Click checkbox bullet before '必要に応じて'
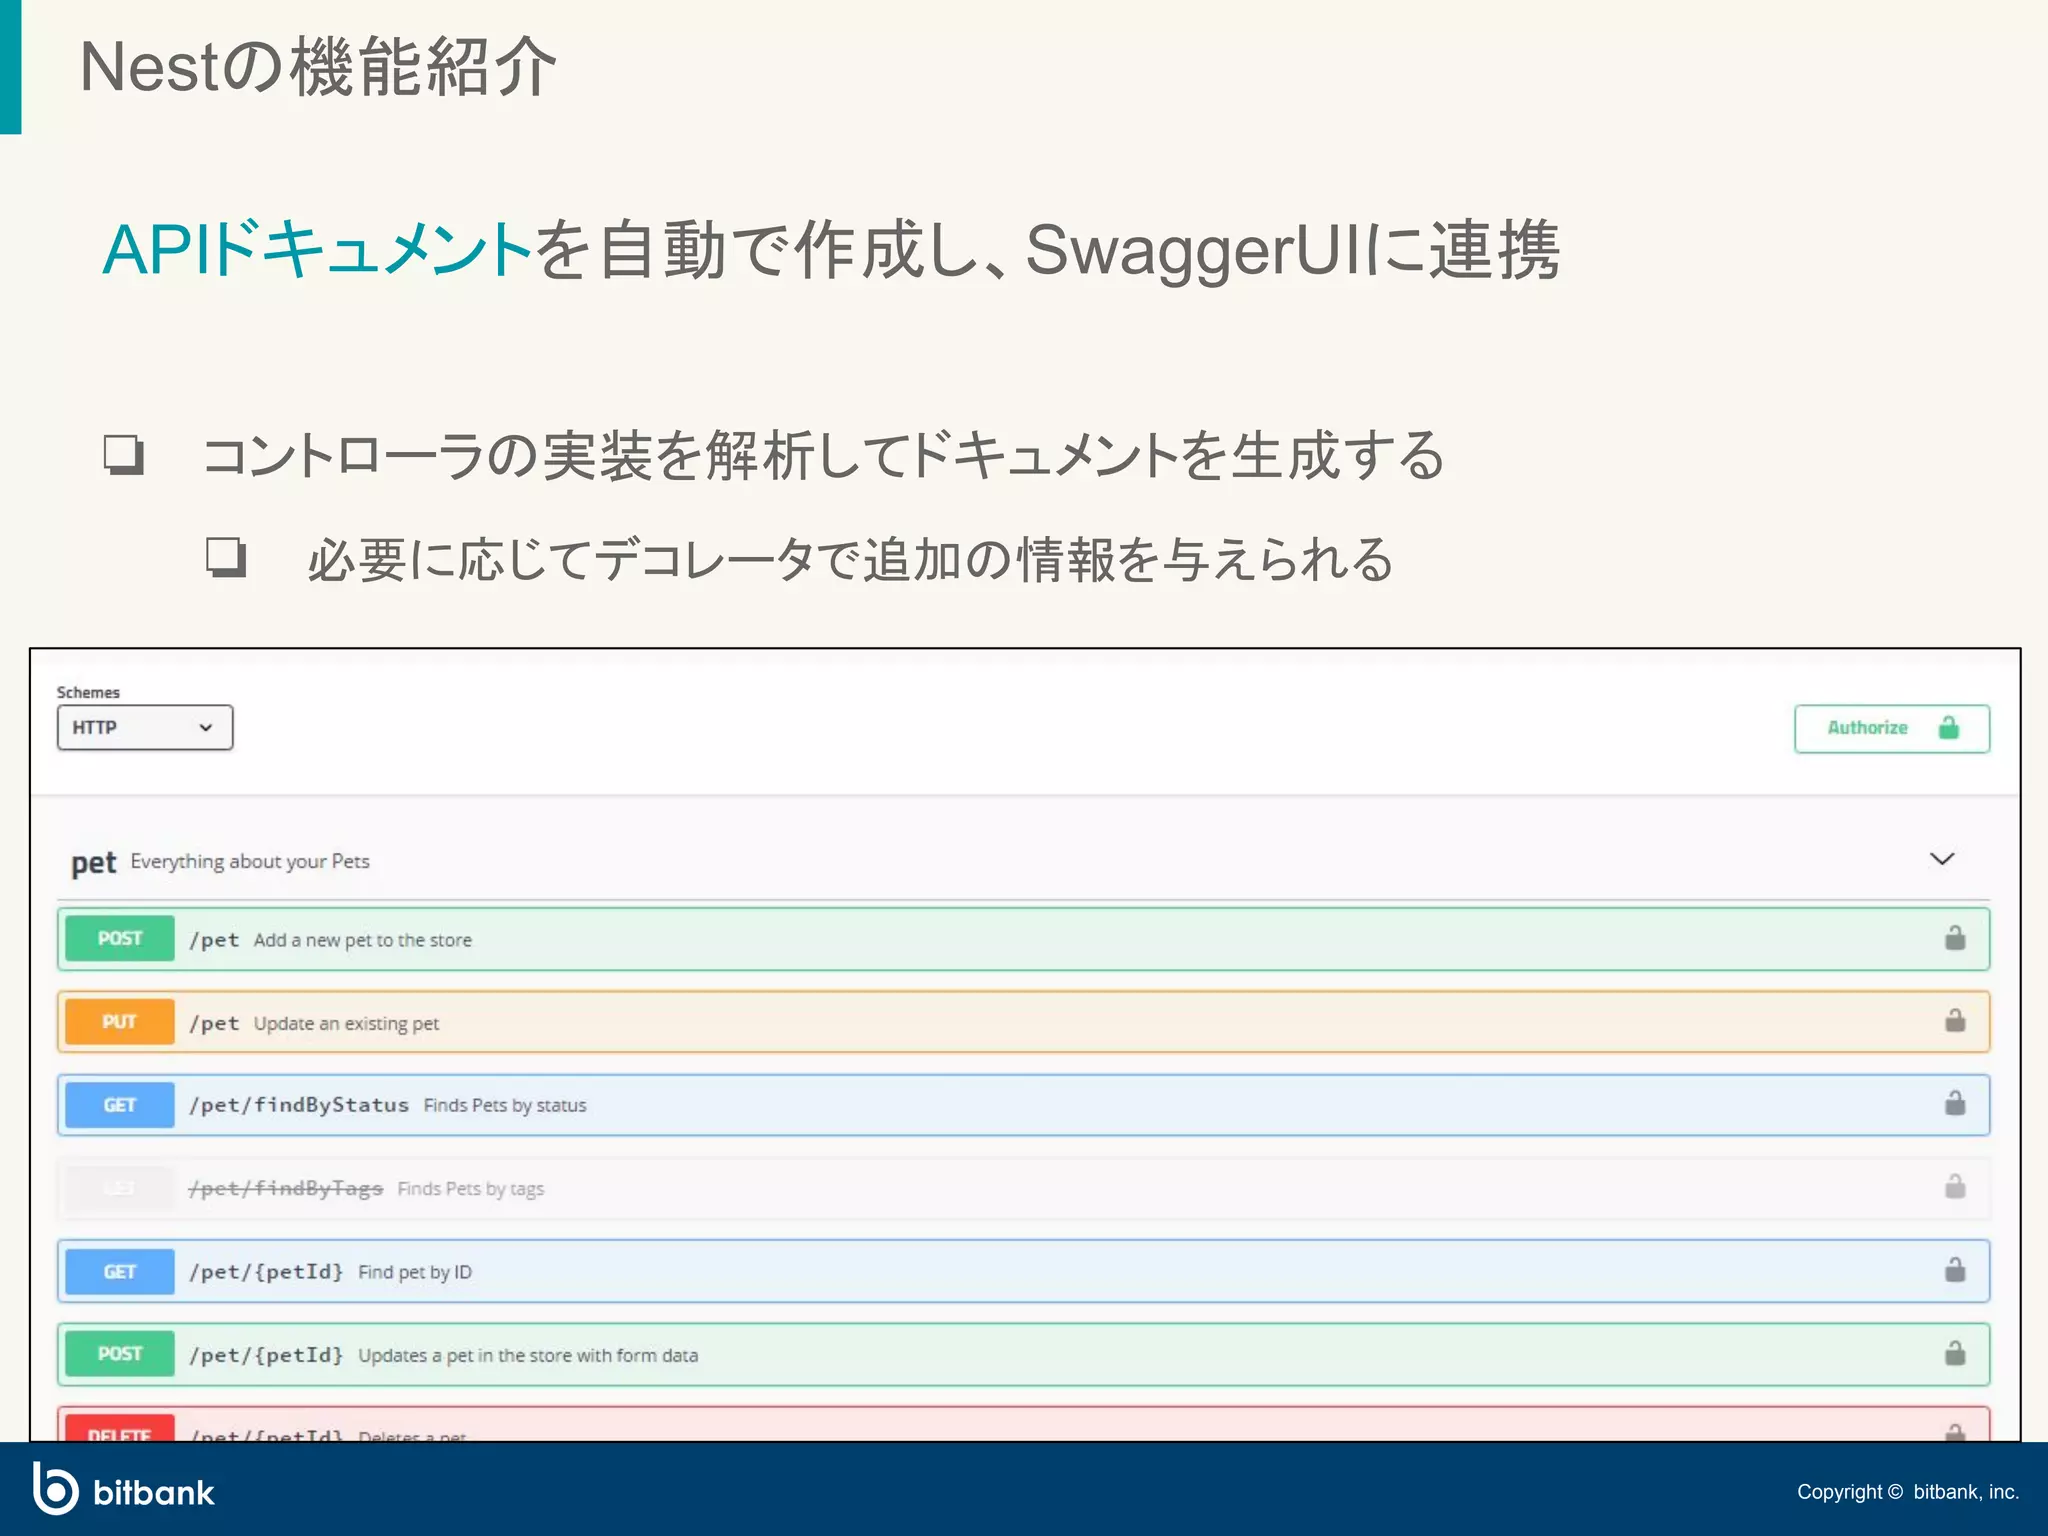This screenshot has height=1536, width=2048. tap(227, 558)
